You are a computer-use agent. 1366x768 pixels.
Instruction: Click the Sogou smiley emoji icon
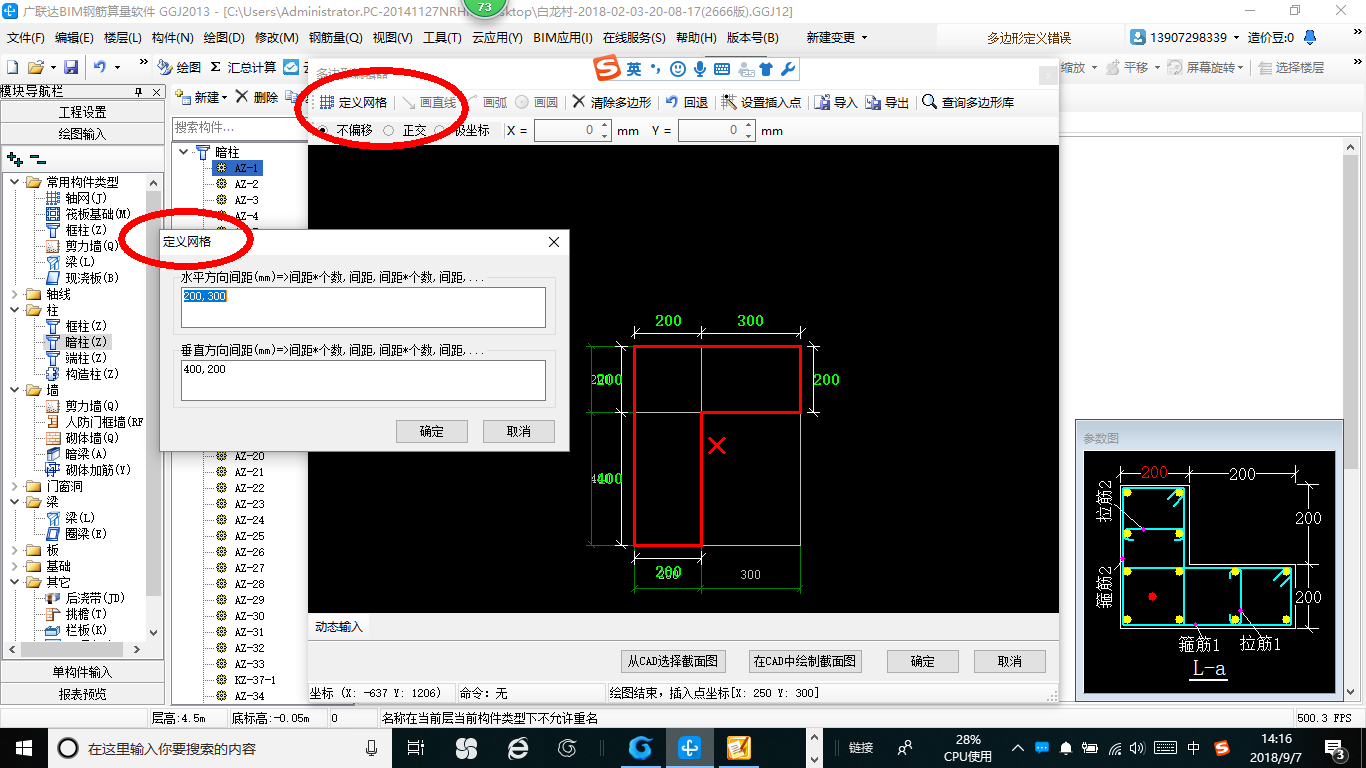coord(678,69)
